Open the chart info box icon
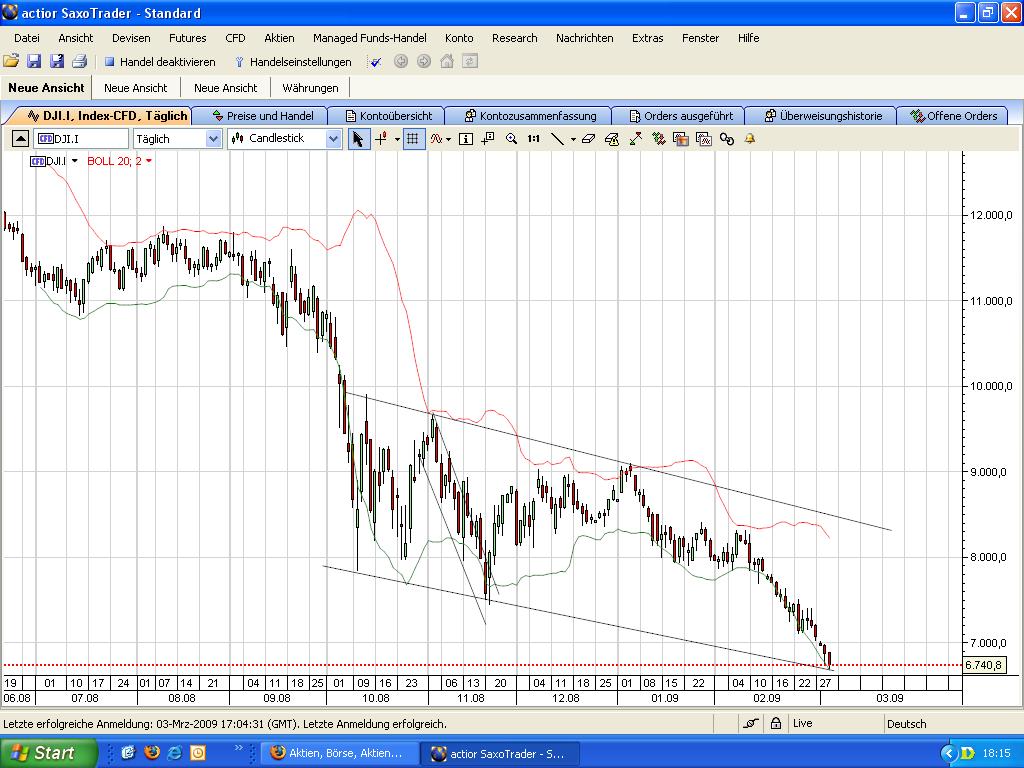 465,139
